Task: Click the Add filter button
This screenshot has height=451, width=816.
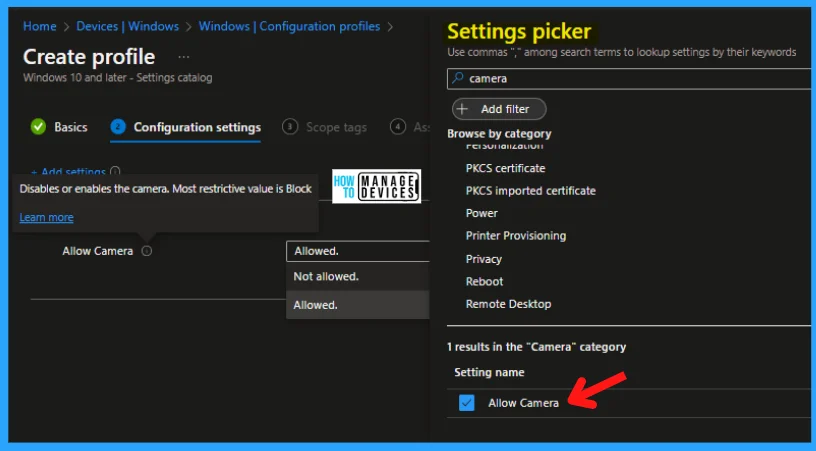Action: [x=499, y=109]
